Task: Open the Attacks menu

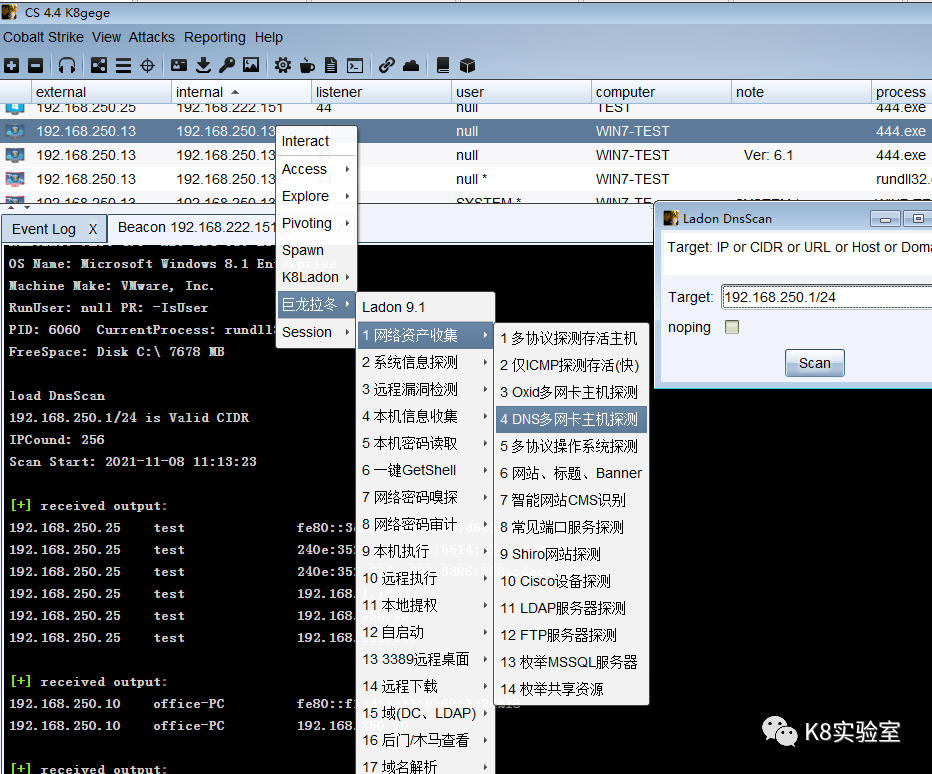Action: 152,37
